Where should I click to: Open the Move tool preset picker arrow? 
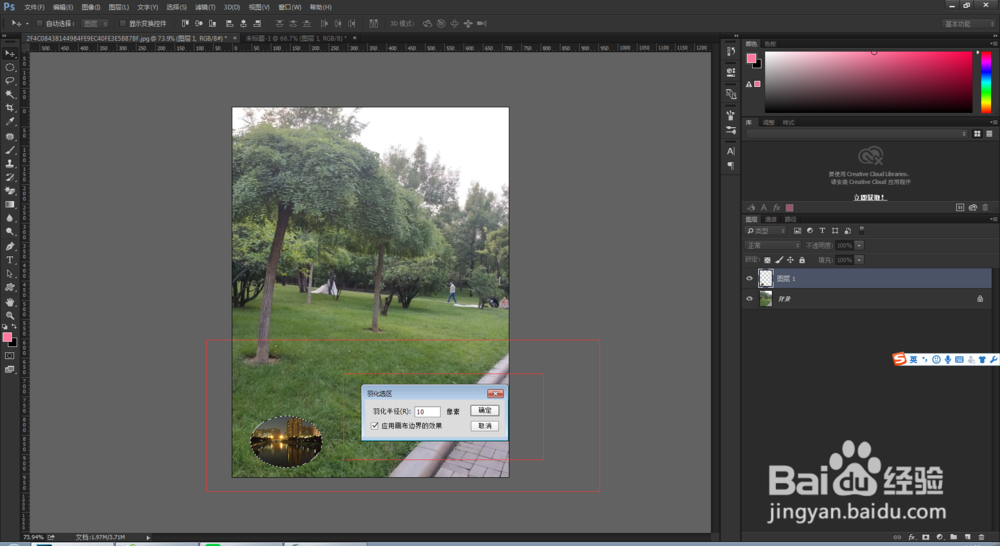[x=27, y=24]
